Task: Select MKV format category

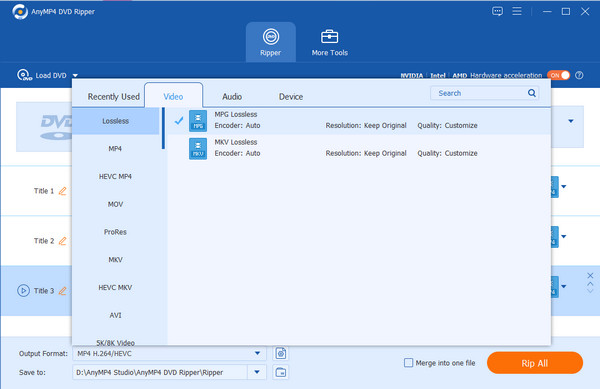Action: tap(116, 260)
